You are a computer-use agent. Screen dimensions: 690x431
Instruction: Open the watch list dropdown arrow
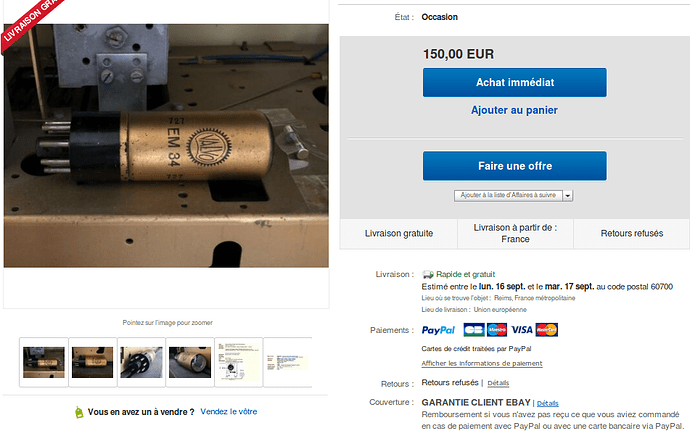click(x=568, y=195)
